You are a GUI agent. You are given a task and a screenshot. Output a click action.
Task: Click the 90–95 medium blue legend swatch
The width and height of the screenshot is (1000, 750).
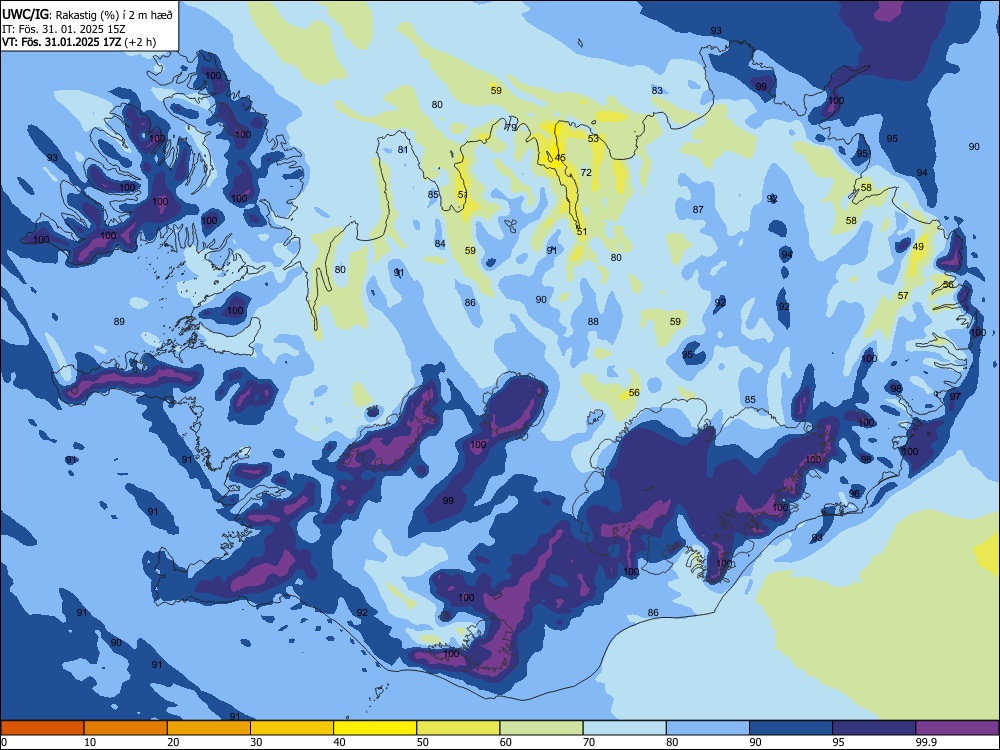click(791, 728)
